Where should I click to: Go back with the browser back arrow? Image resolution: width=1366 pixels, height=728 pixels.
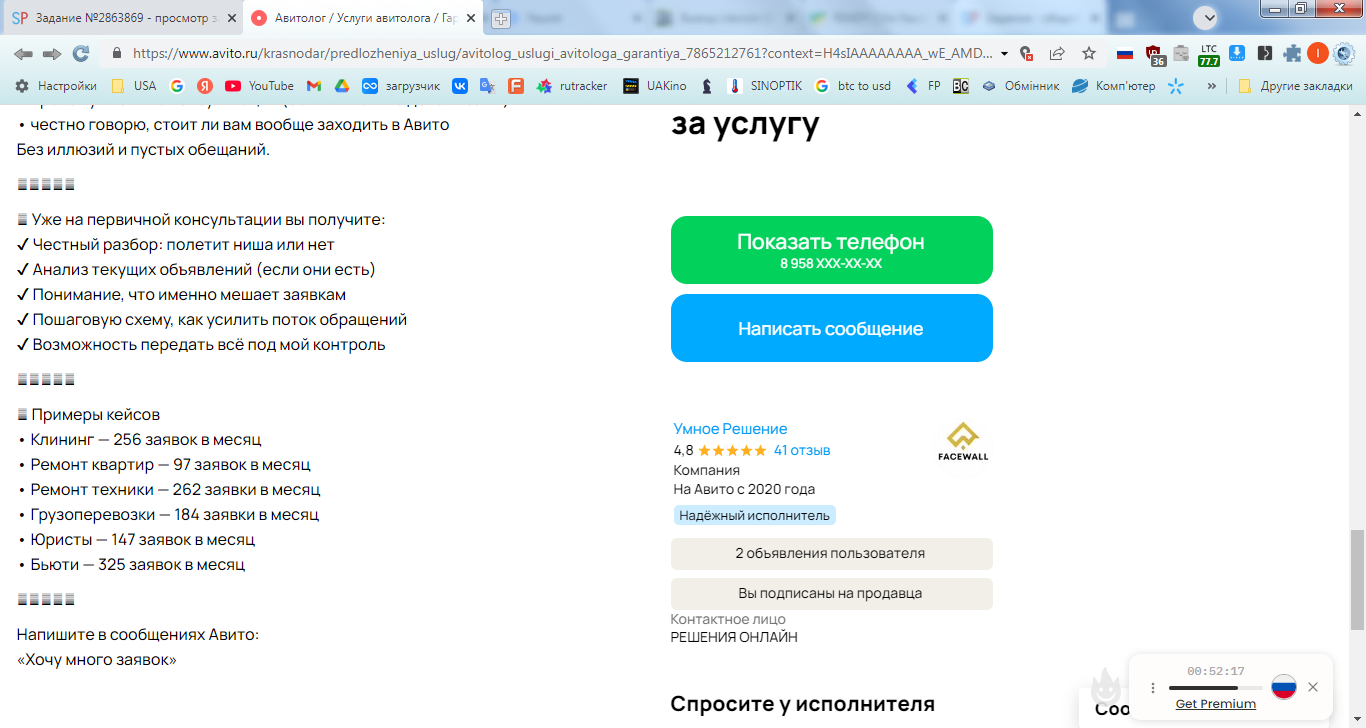(x=22, y=54)
